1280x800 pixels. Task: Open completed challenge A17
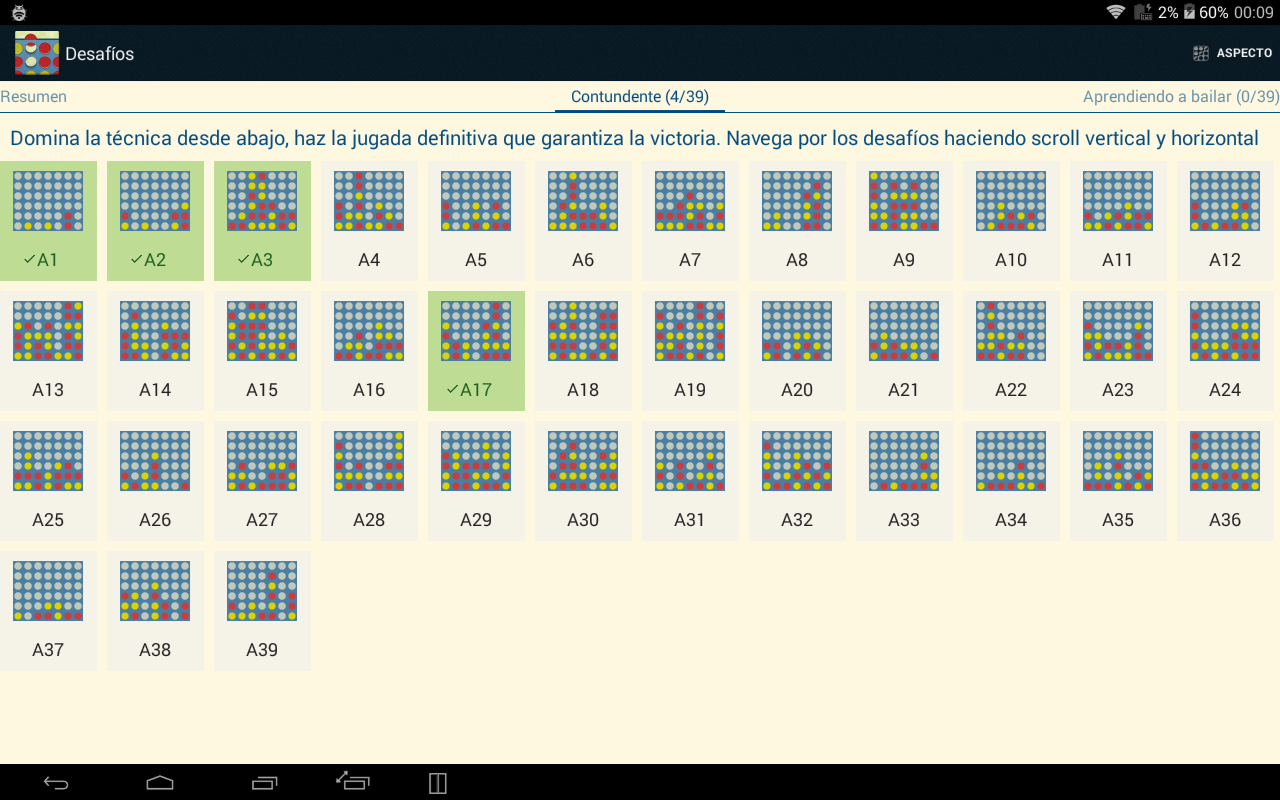tap(476, 351)
